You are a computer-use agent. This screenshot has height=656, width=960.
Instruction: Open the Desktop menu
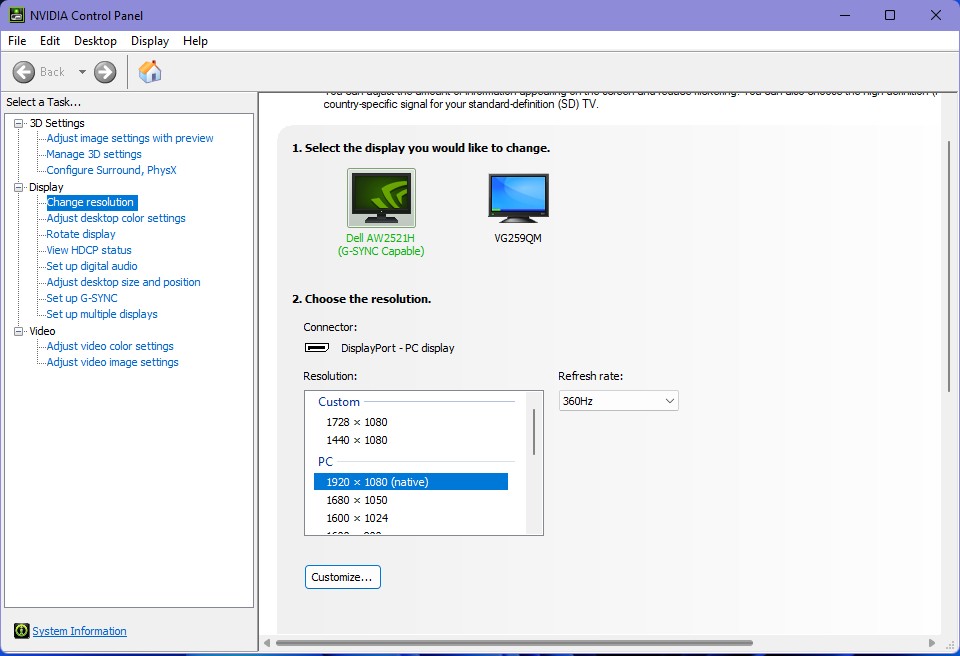pos(95,41)
